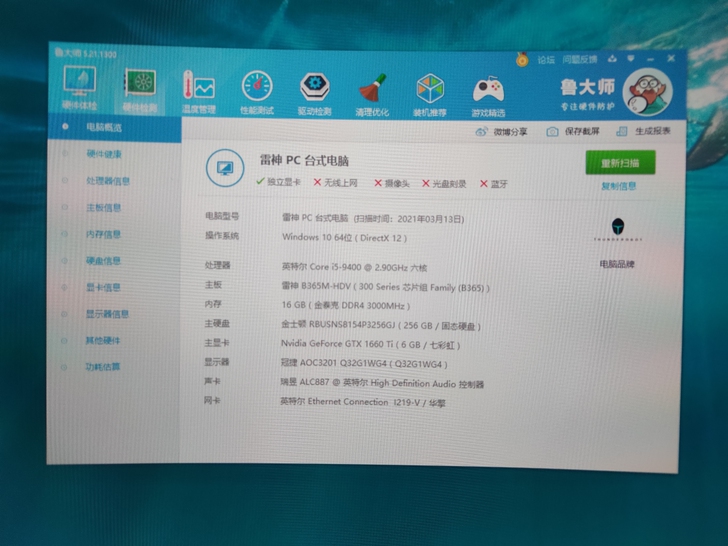The image size is (728, 546).
Task: Open the title bar dropdown menu arrow
Action: point(631,58)
